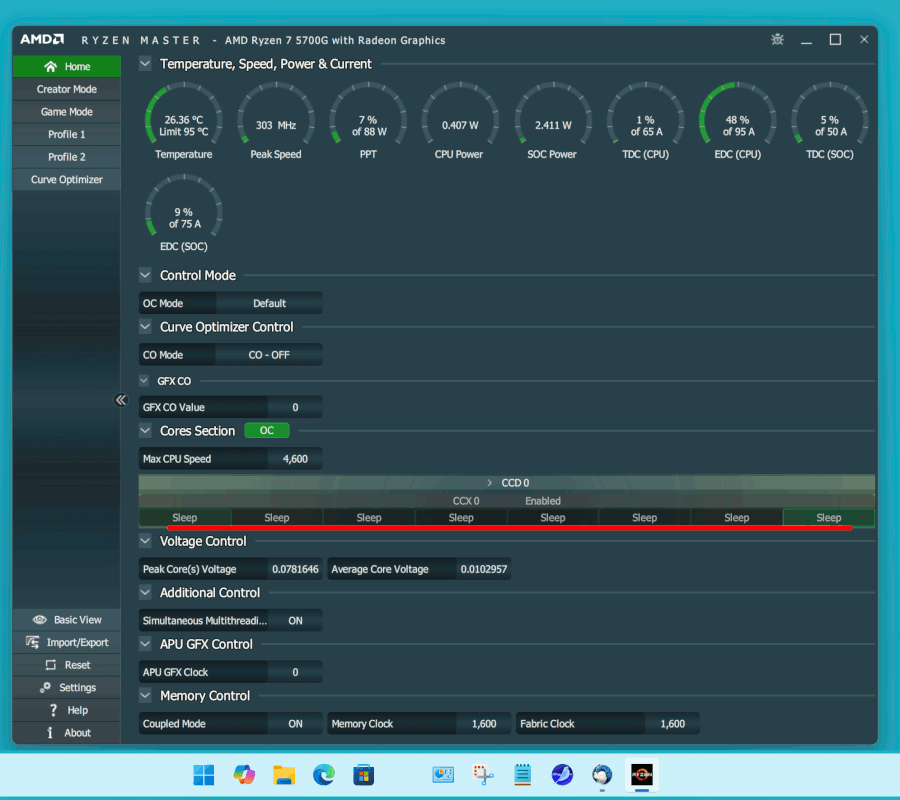900x800 pixels.
Task: Click the TDC (CPU) gauge
Action: coord(646,122)
